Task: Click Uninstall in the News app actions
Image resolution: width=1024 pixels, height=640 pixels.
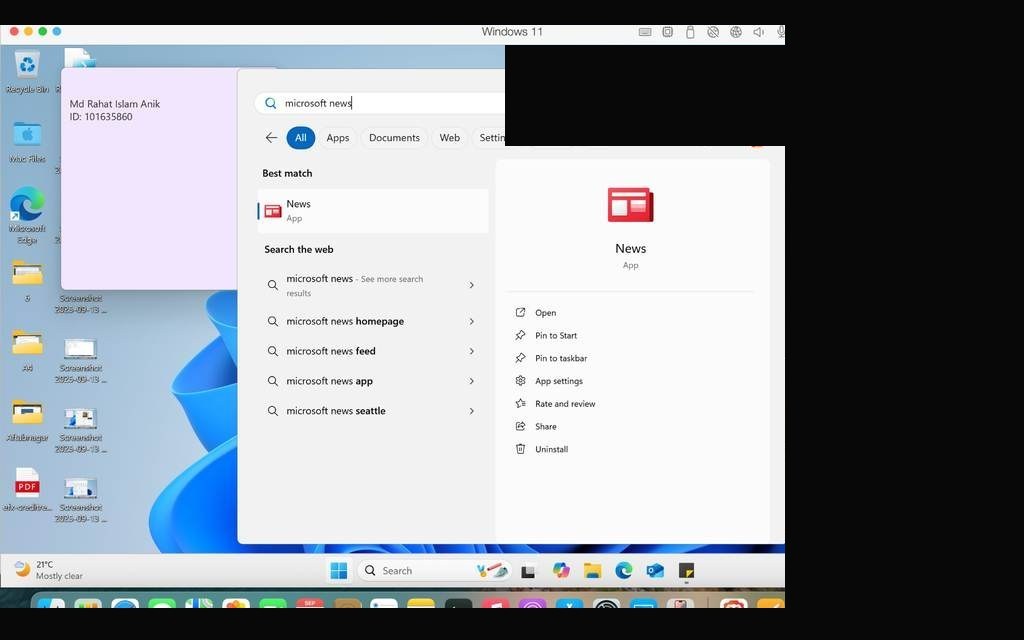Action: point(541,449)
